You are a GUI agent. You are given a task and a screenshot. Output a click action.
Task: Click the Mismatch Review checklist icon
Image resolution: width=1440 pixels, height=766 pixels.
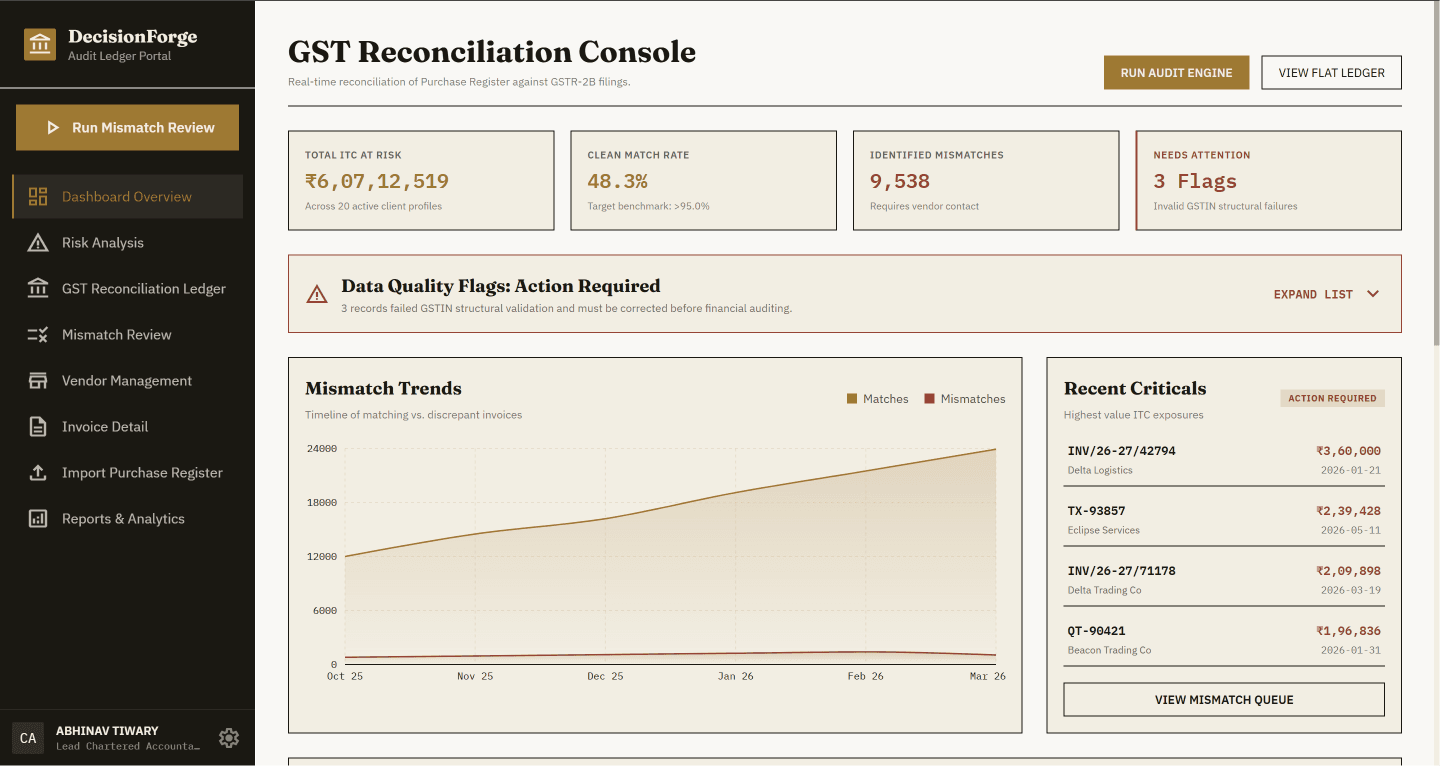(38, 335)
